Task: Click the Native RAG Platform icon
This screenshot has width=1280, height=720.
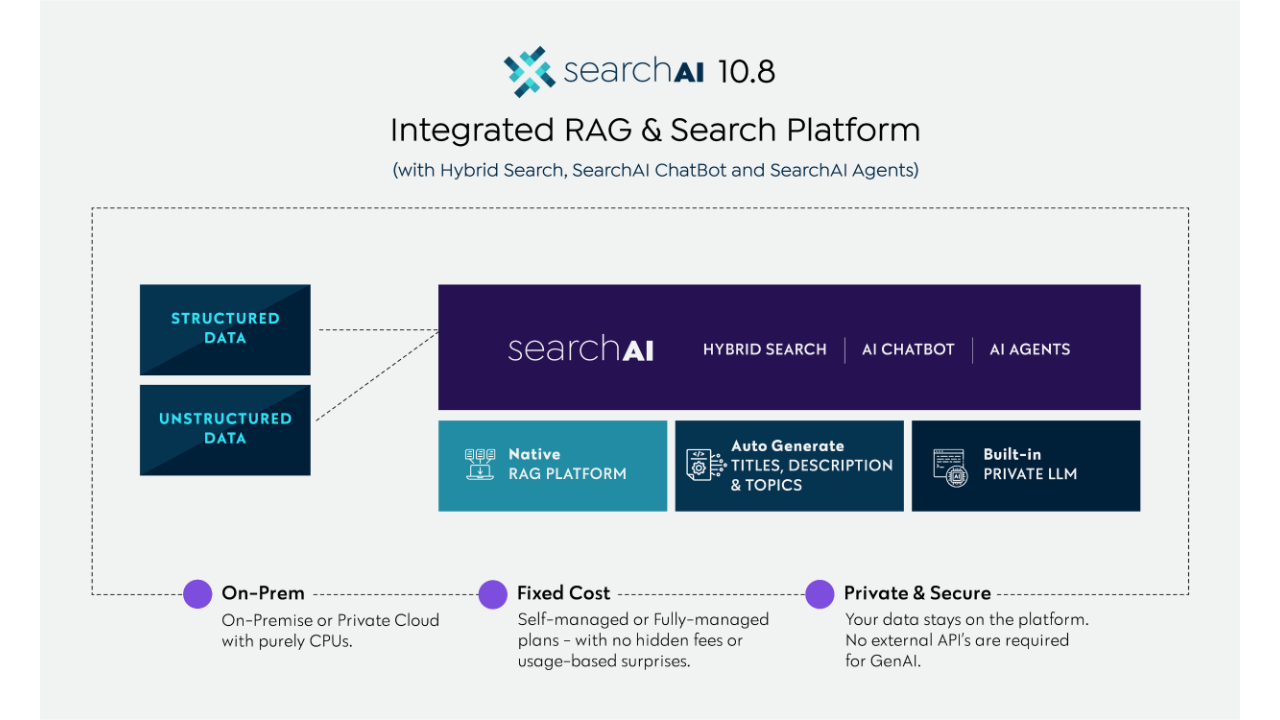Action: point(480,465)
